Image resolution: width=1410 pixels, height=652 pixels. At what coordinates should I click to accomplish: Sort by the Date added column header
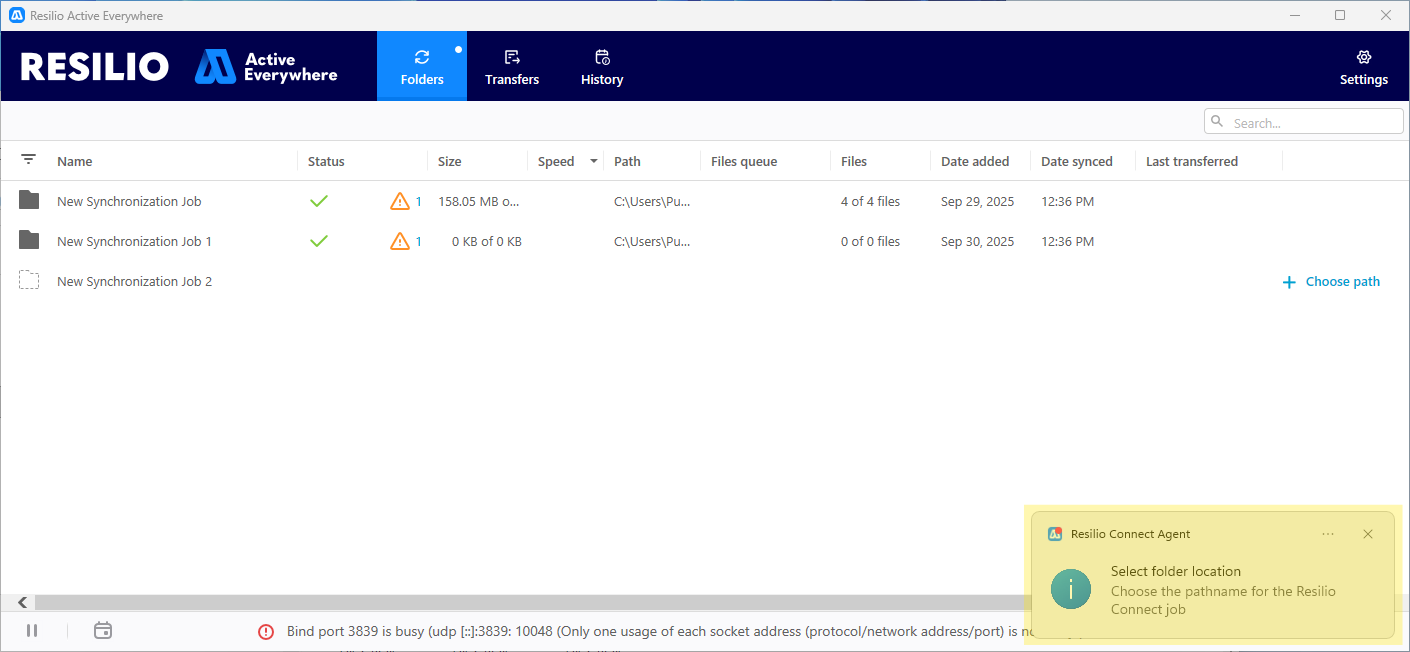(975, 161)
